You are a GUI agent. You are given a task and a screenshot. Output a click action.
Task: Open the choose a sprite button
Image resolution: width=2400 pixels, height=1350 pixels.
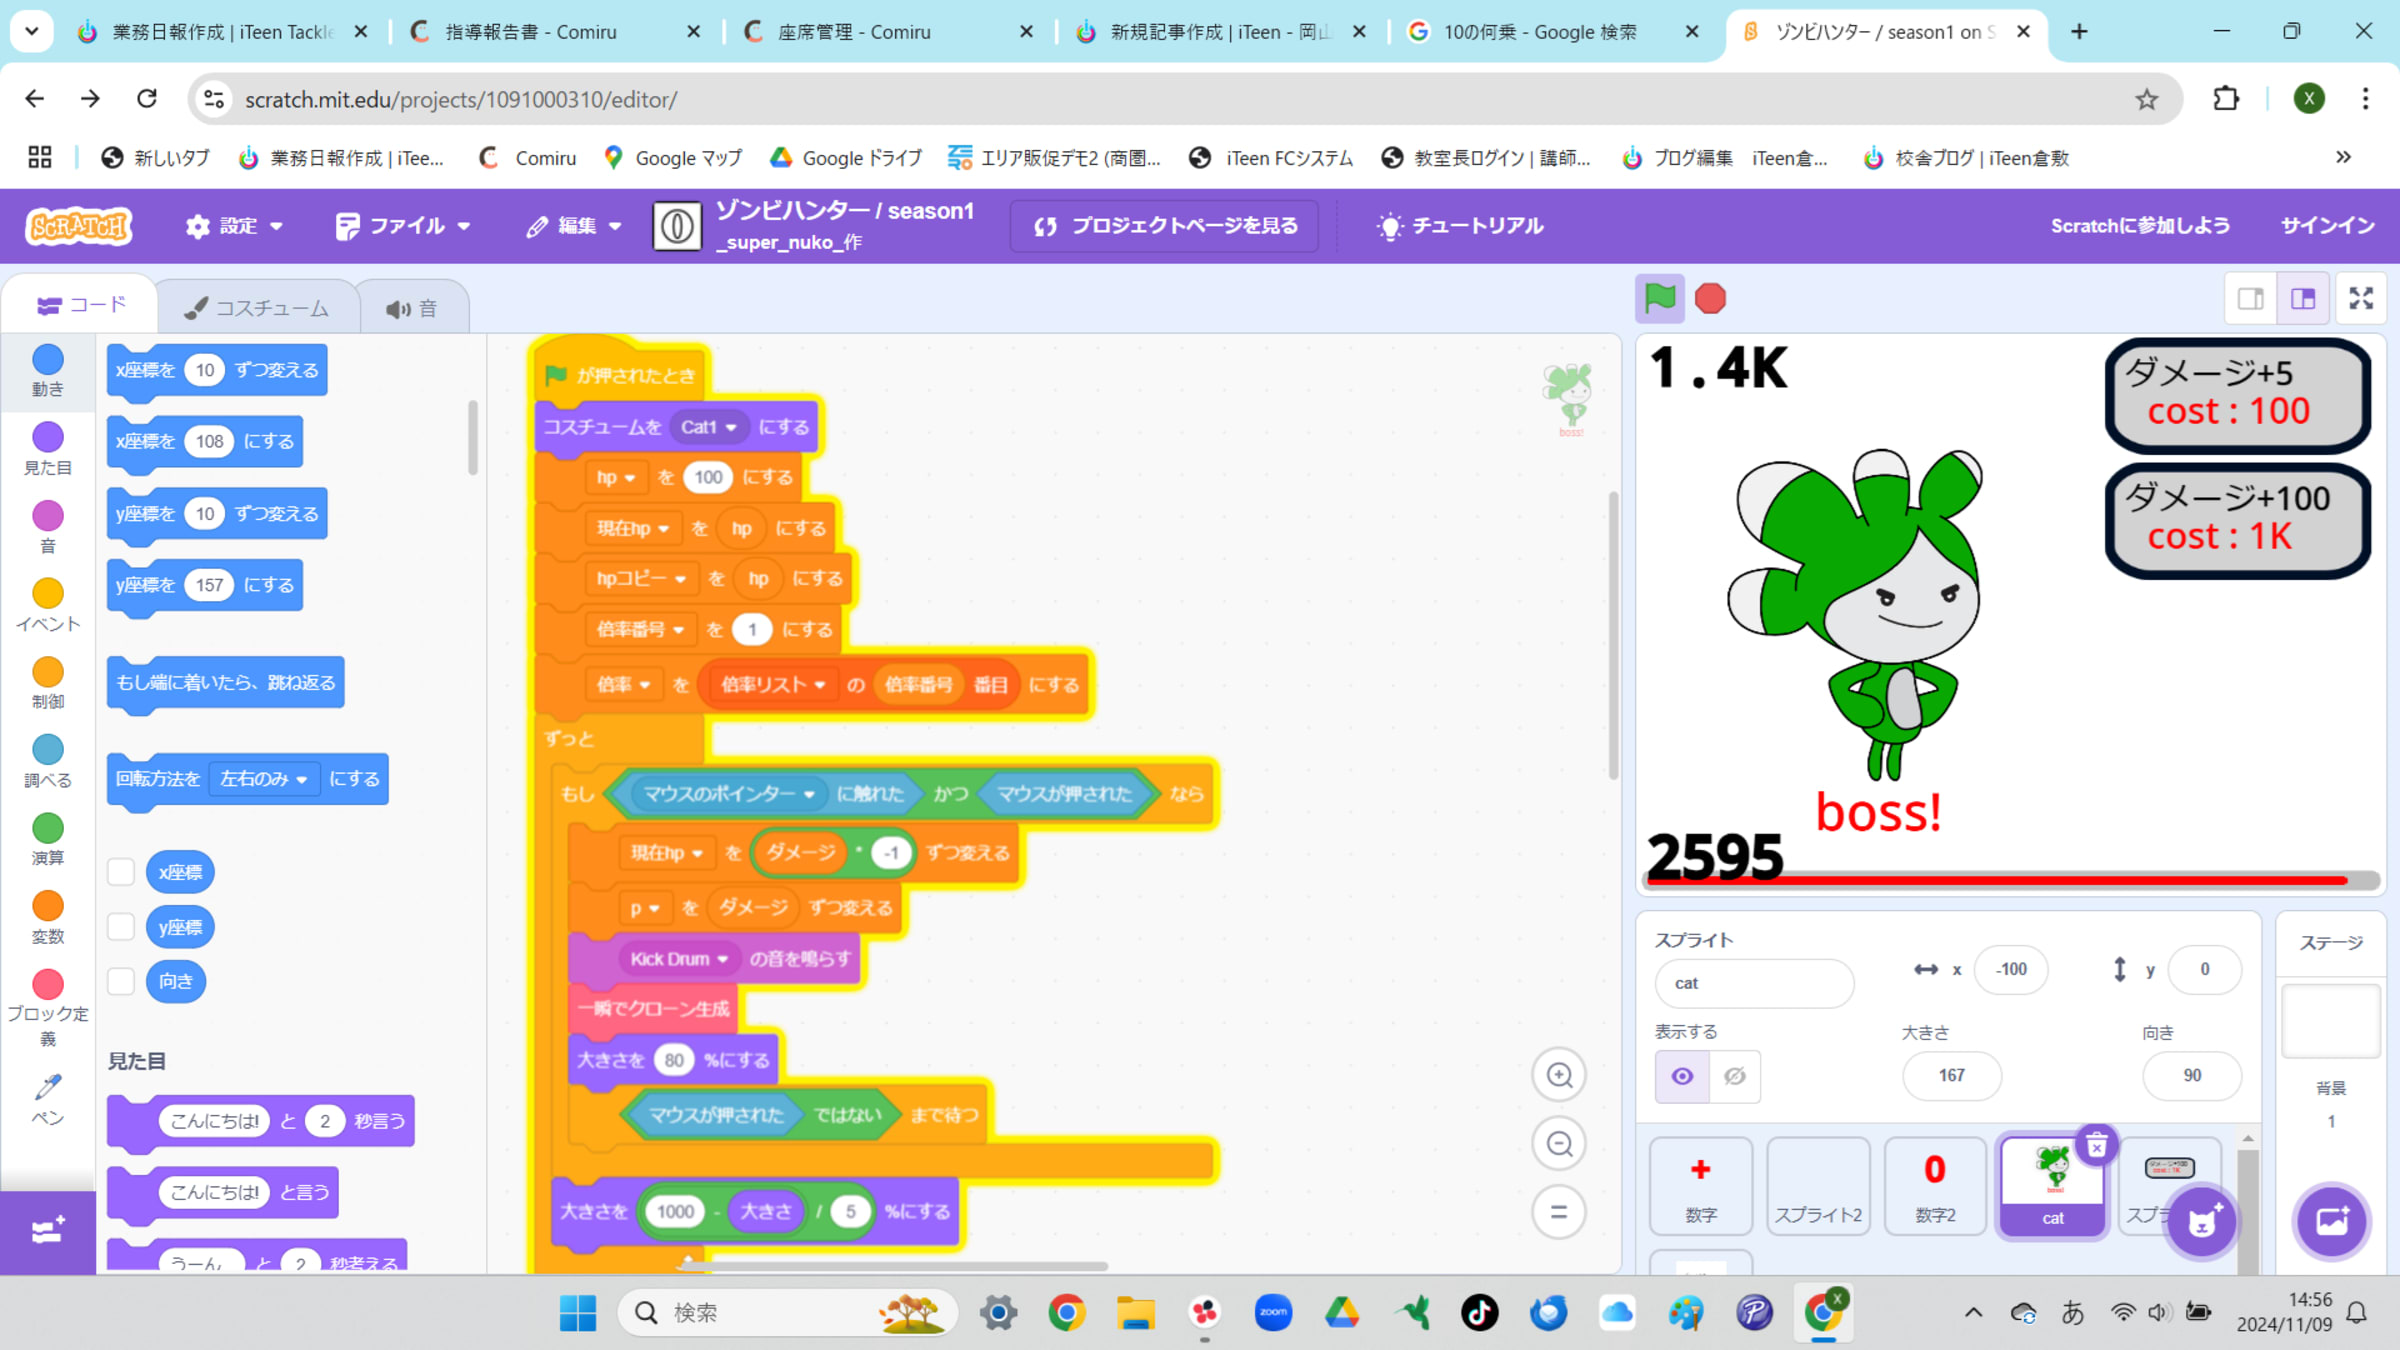click(2203, 1221)
